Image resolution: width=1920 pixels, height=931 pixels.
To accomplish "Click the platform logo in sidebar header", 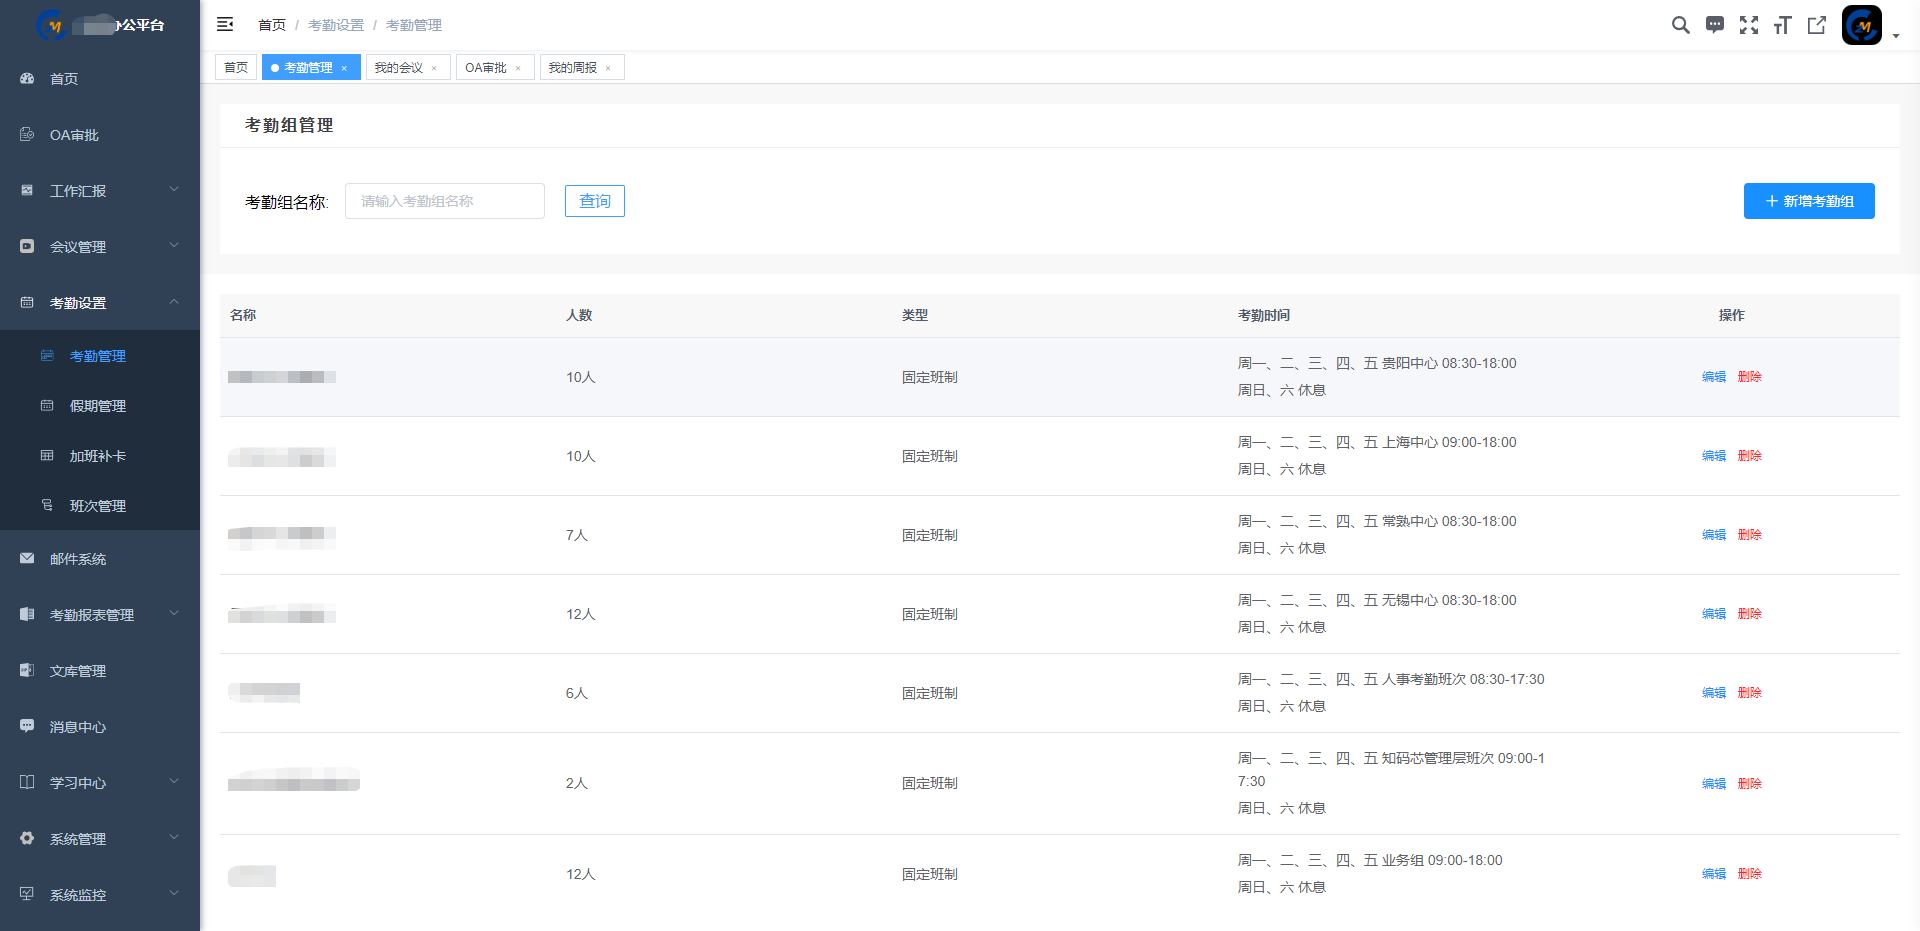I will (52, 25).
